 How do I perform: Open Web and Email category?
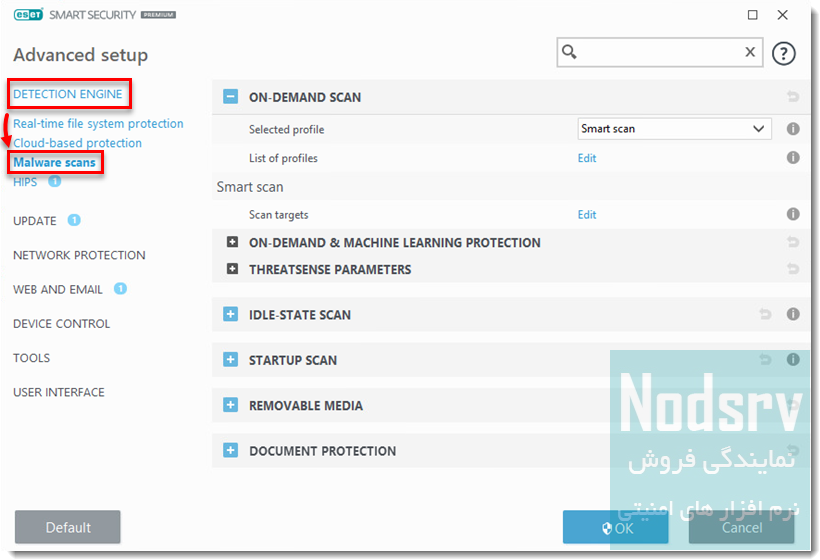[x=58, y=290]
